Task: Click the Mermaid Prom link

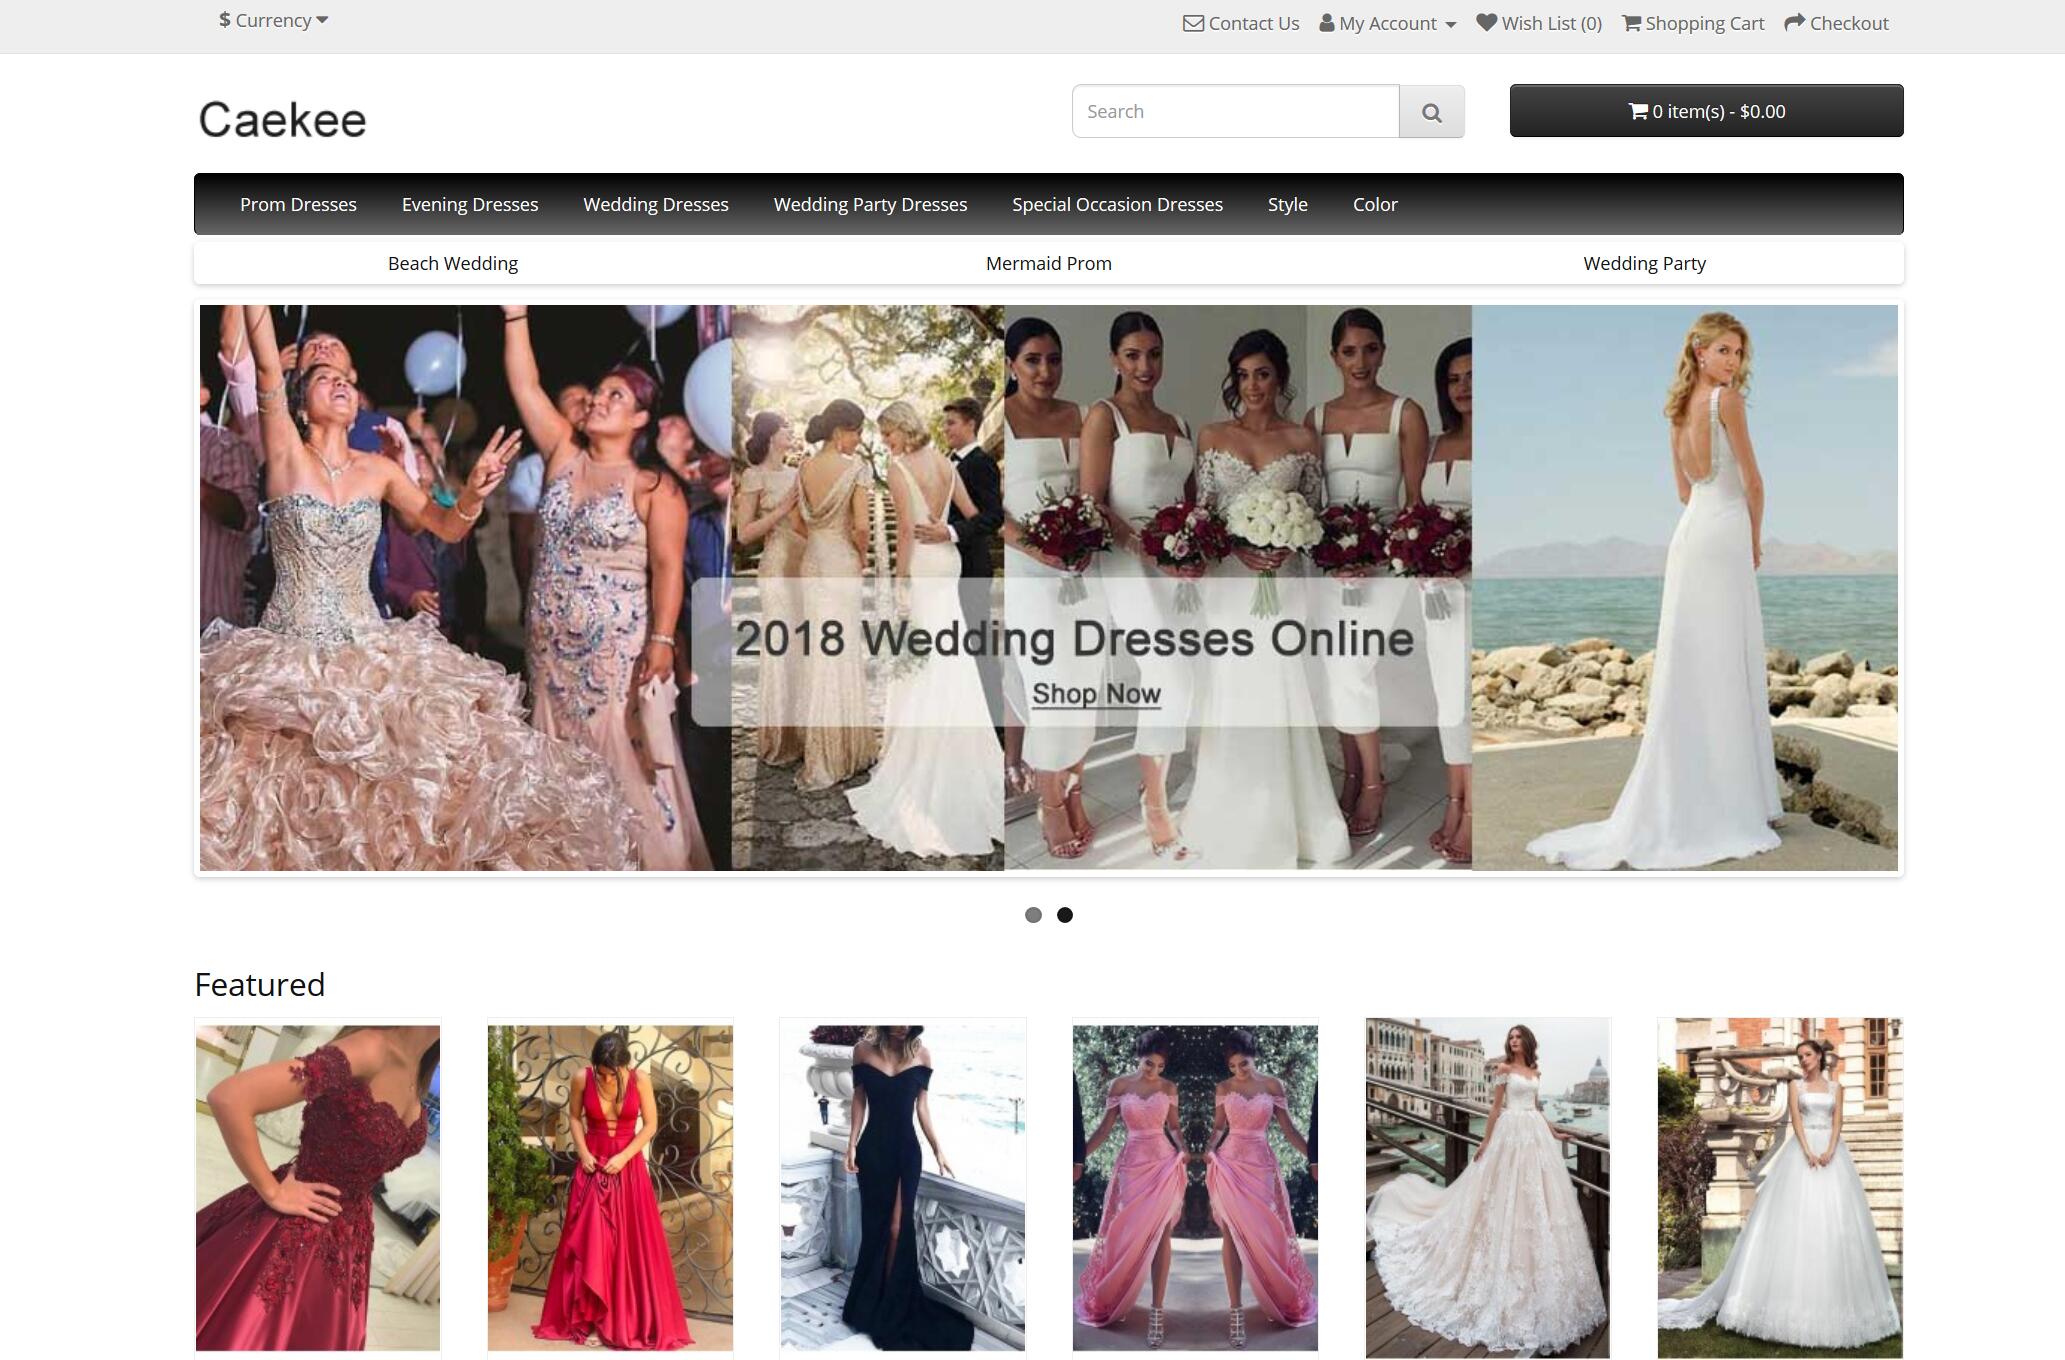Action: click(x=1048, y=263)
